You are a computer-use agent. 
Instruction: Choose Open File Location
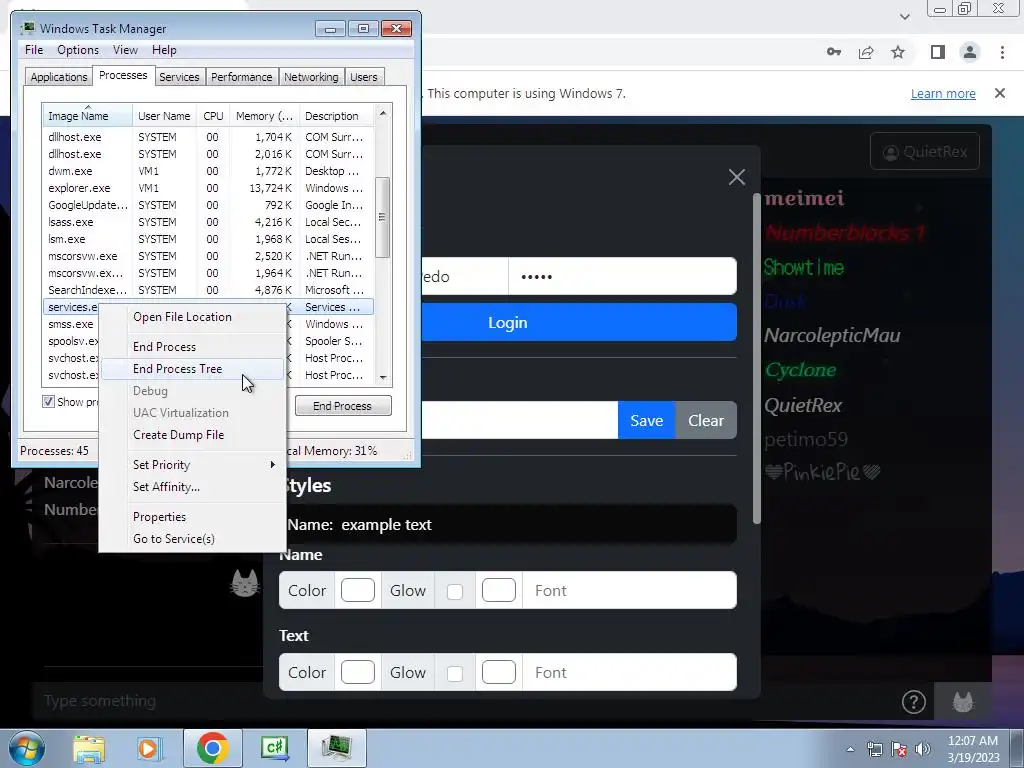[193, 317]
